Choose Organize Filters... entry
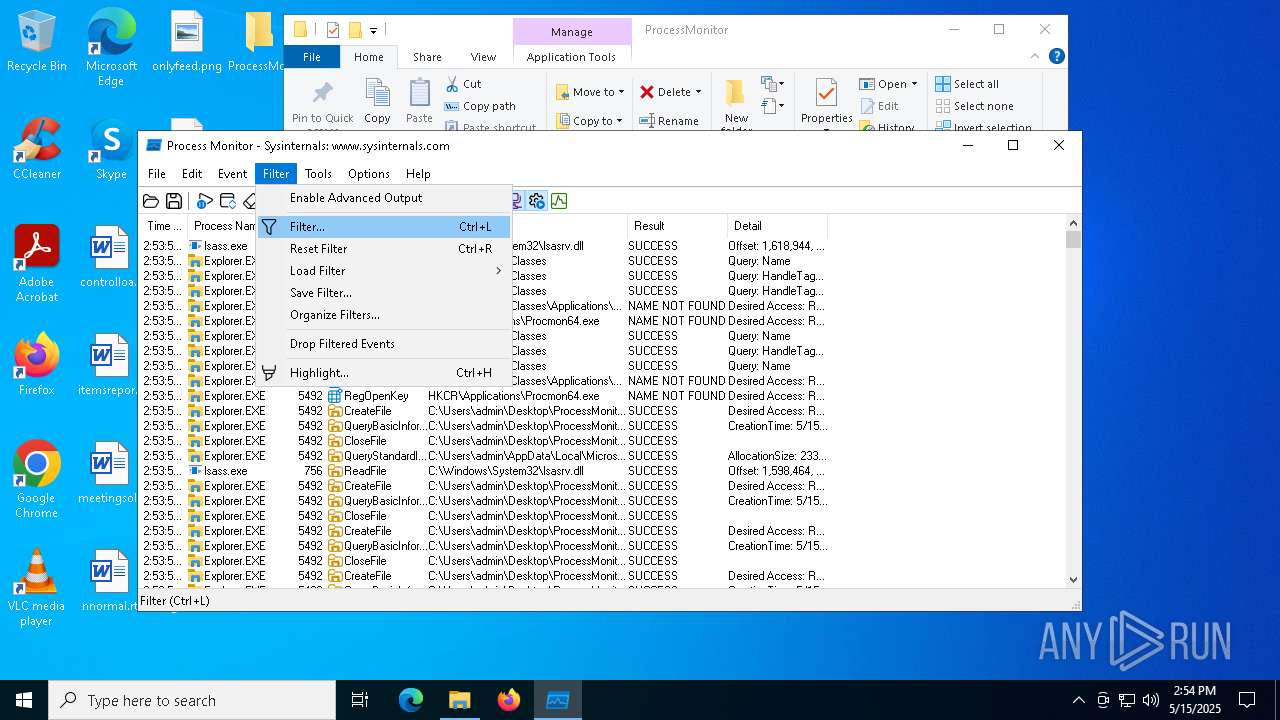This screenshot has width=1280, height=720. (384, 315)
